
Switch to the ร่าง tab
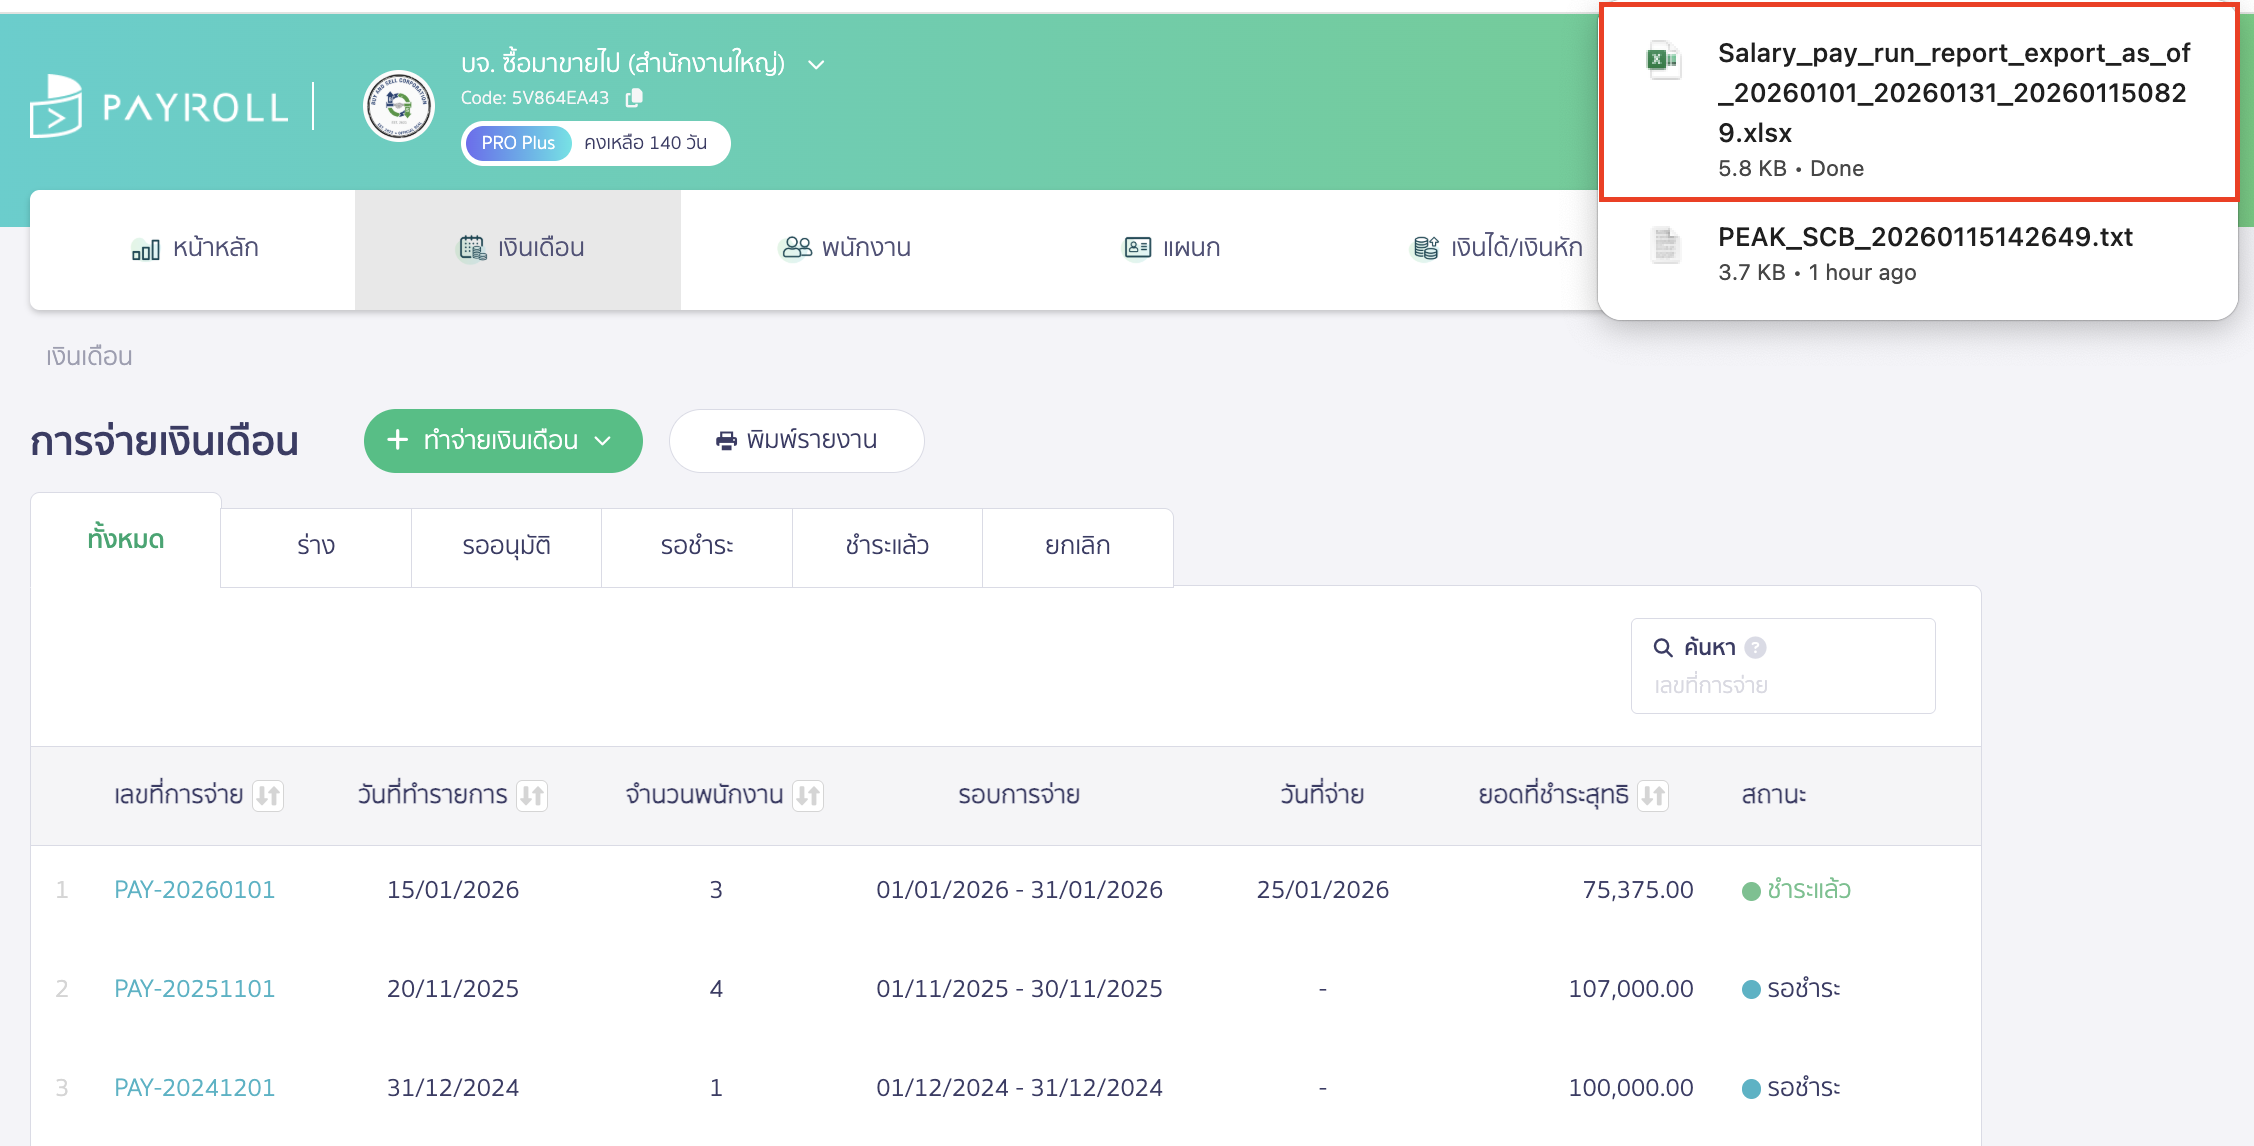coord(315,546)
